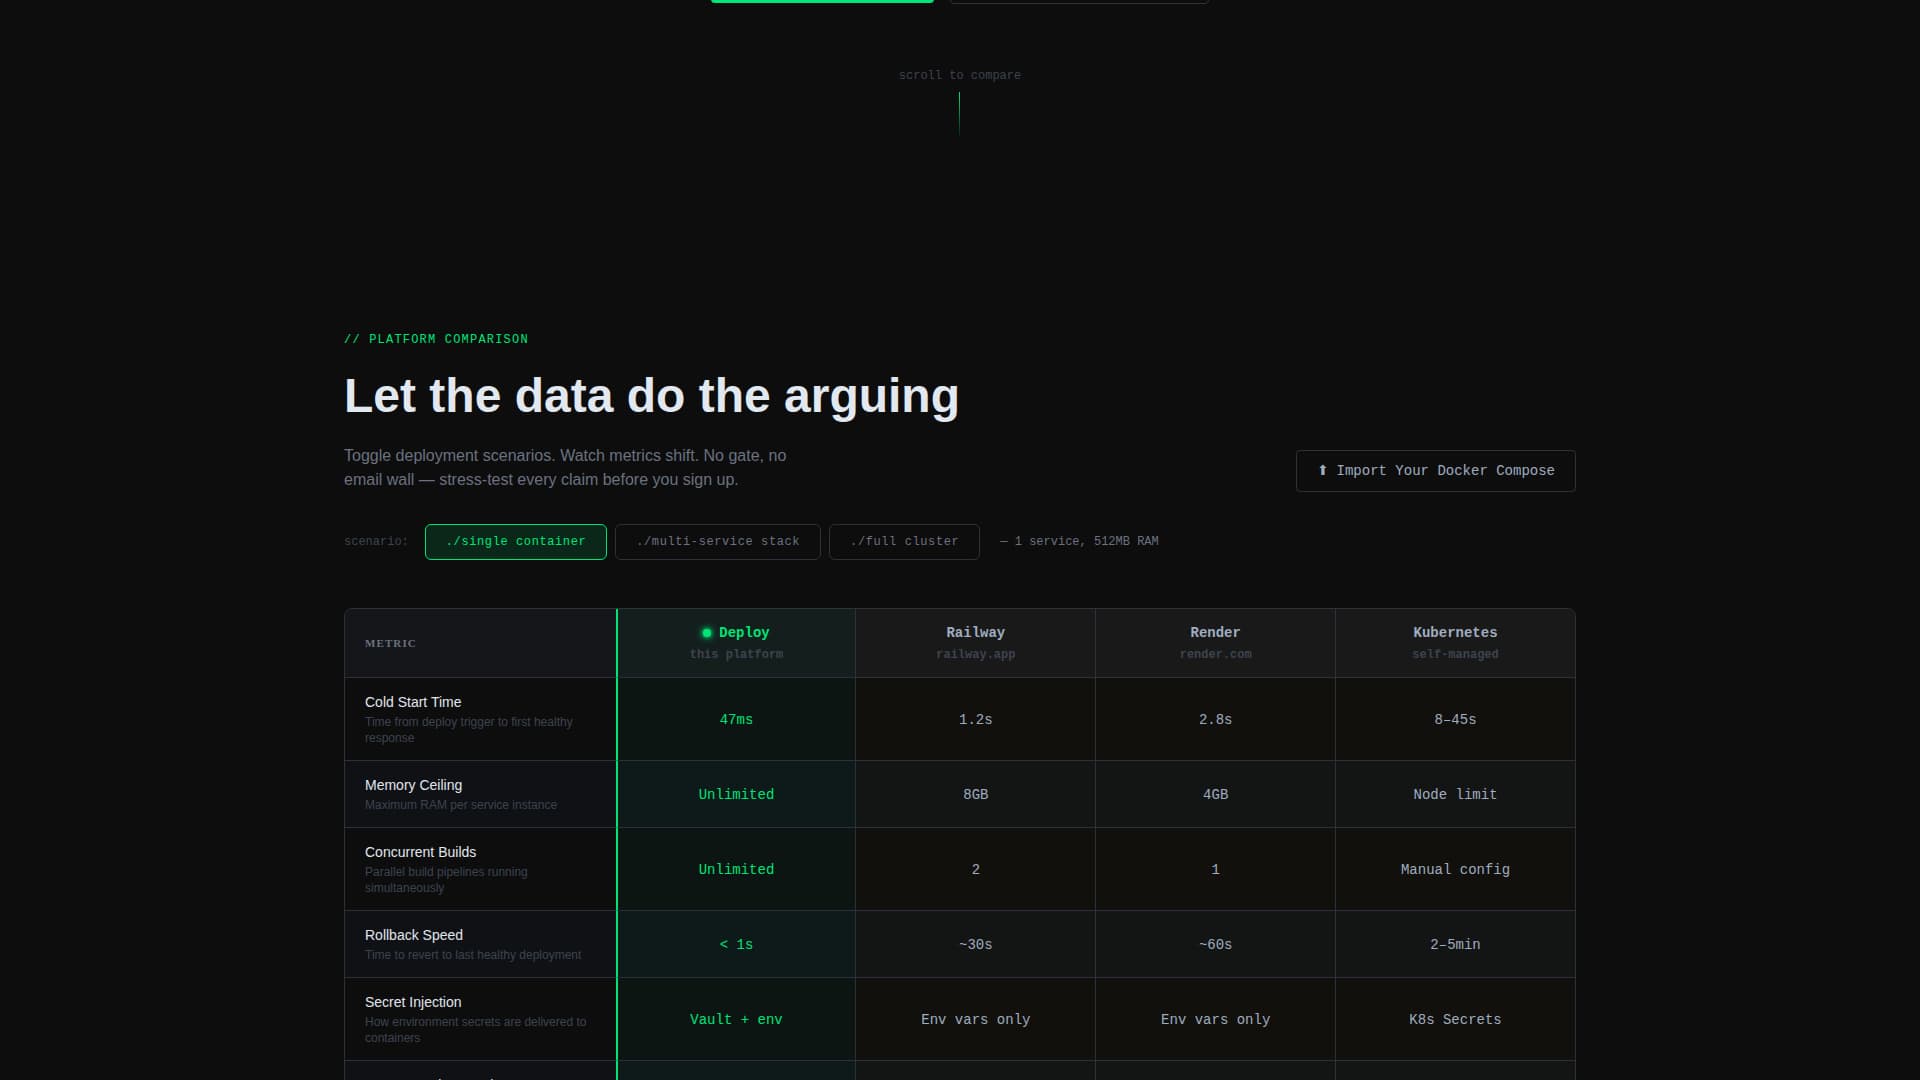The image size is (1920, 1080).
Task: Click Deploy's Unlimited concurrent builds cell
Action: 736,870
